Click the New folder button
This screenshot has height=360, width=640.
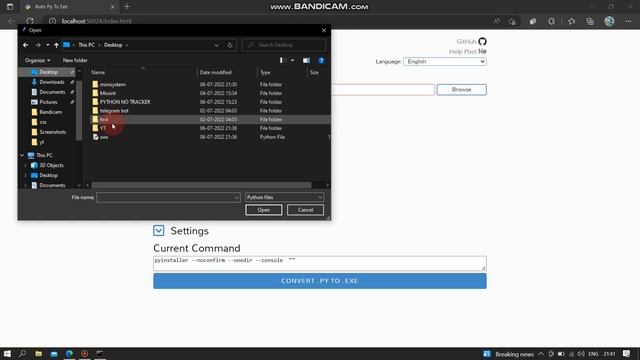pos(75,60)
